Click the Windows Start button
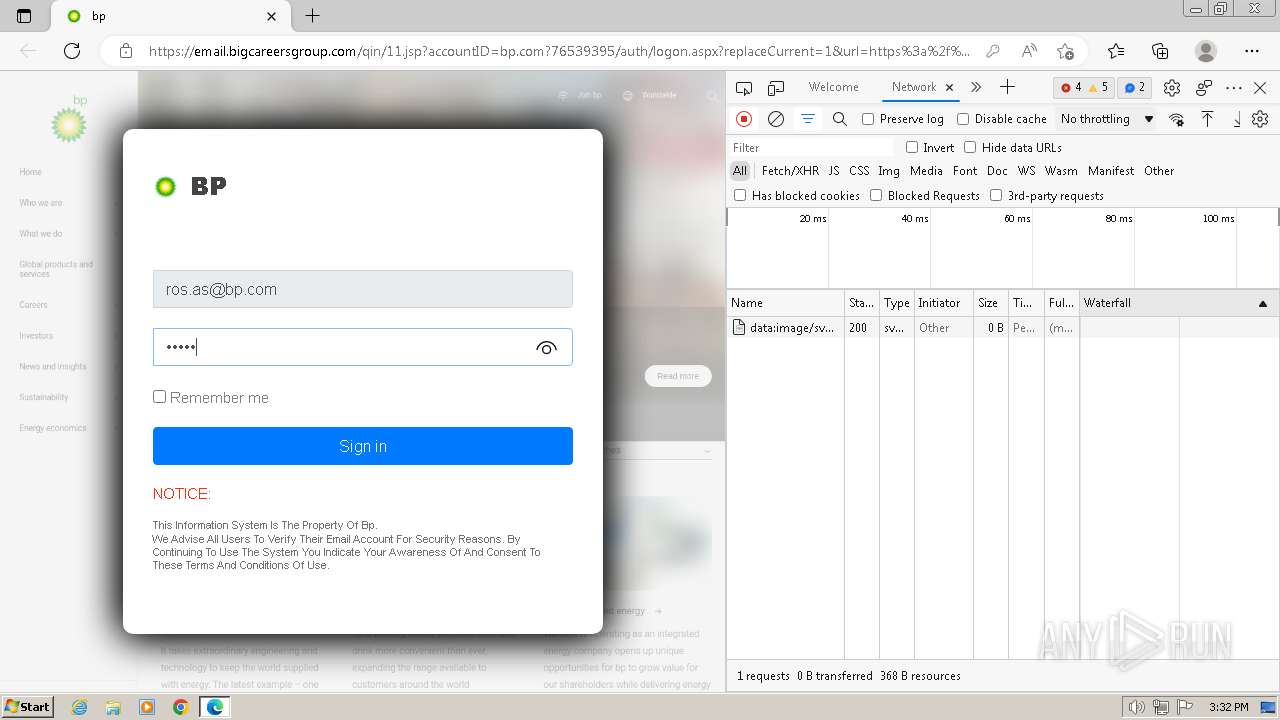Viewport: 1280px width, 720px height. [x=28, y=706]
